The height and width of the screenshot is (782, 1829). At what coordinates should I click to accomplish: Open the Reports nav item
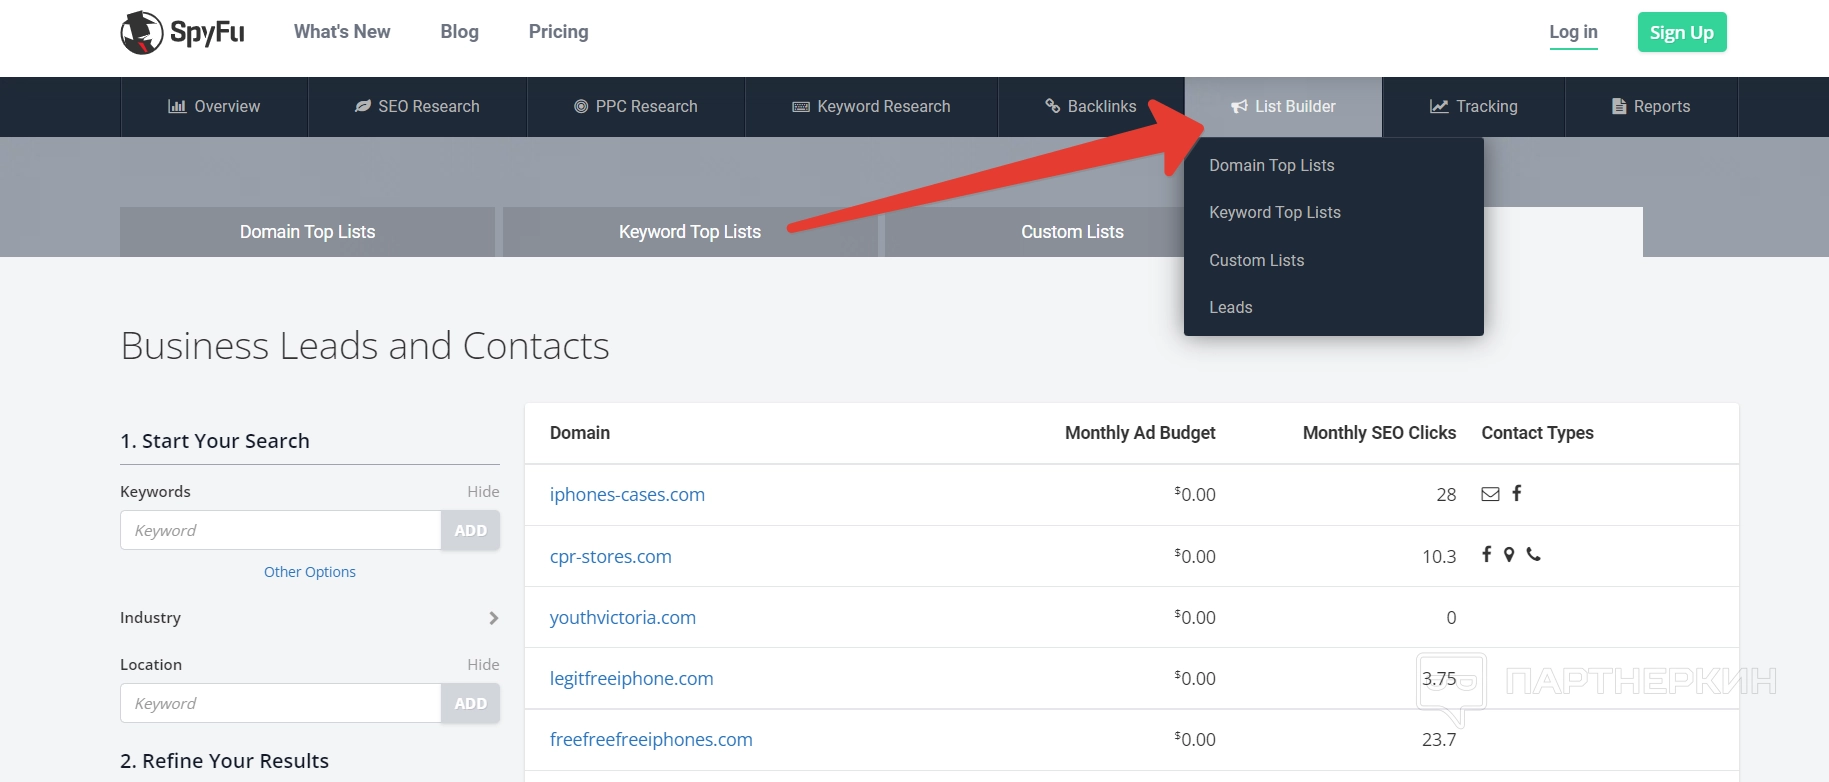(1651, 107)
